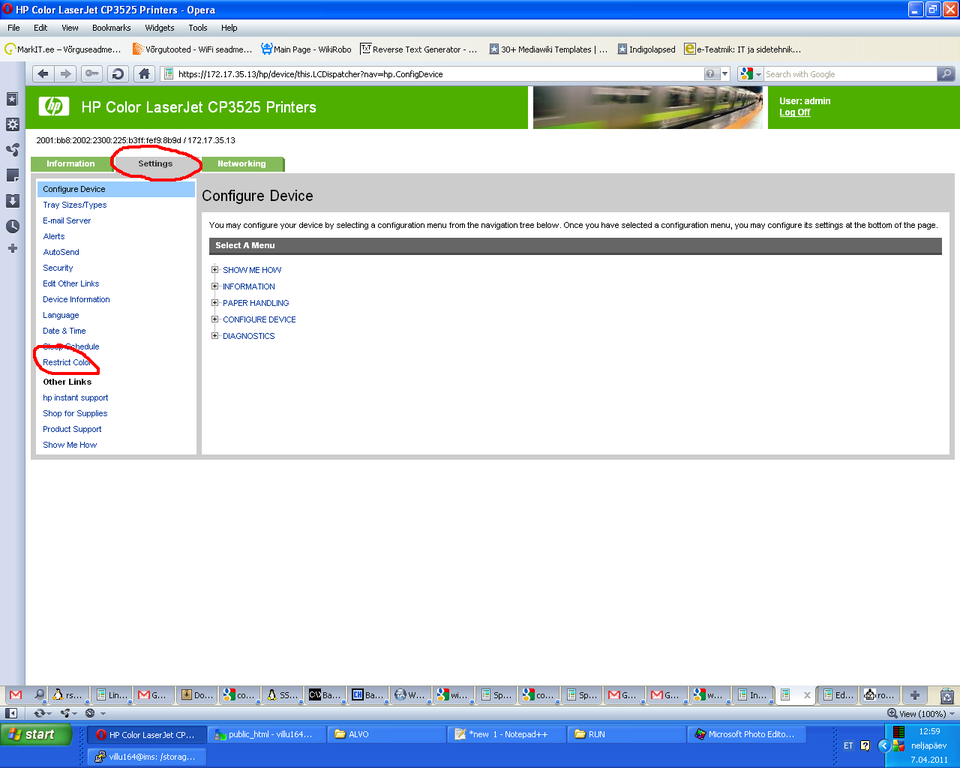The width and height of the screenshot is (960, 768).
Task: Open the Language settings link
Action: click(61, 315)
